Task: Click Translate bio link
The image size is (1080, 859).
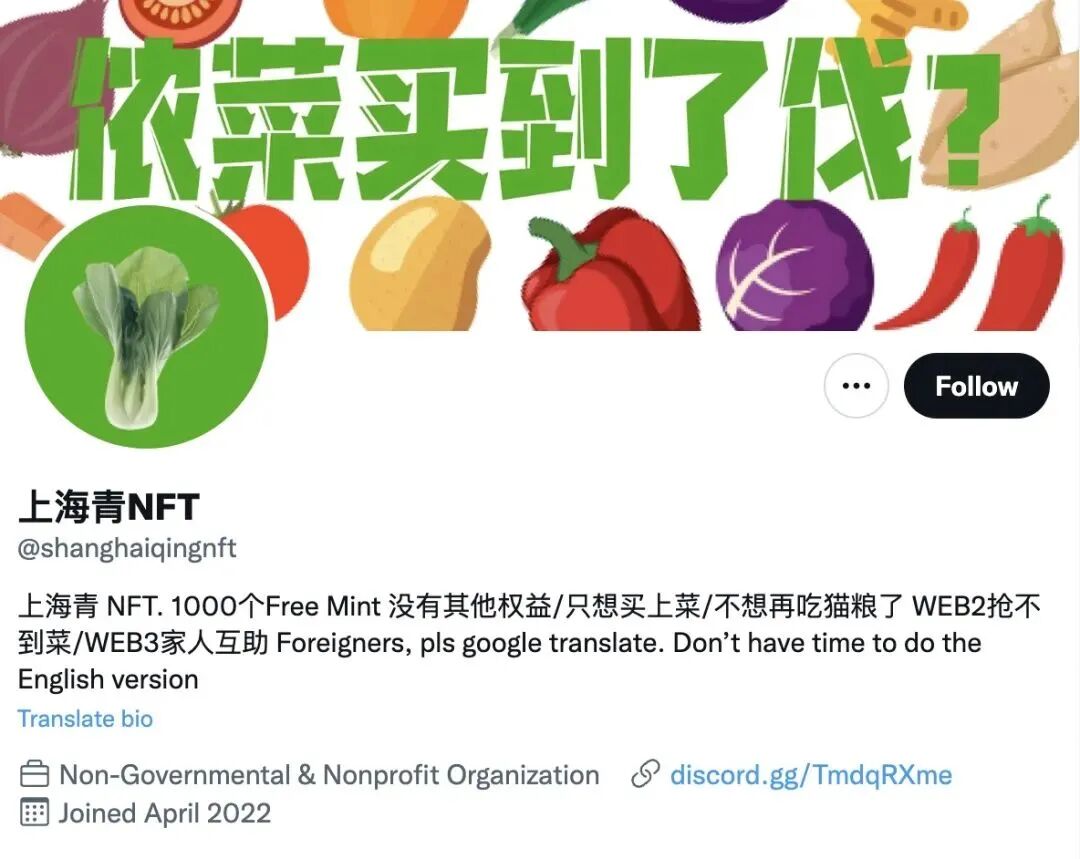Action: (x=85, y=718)
